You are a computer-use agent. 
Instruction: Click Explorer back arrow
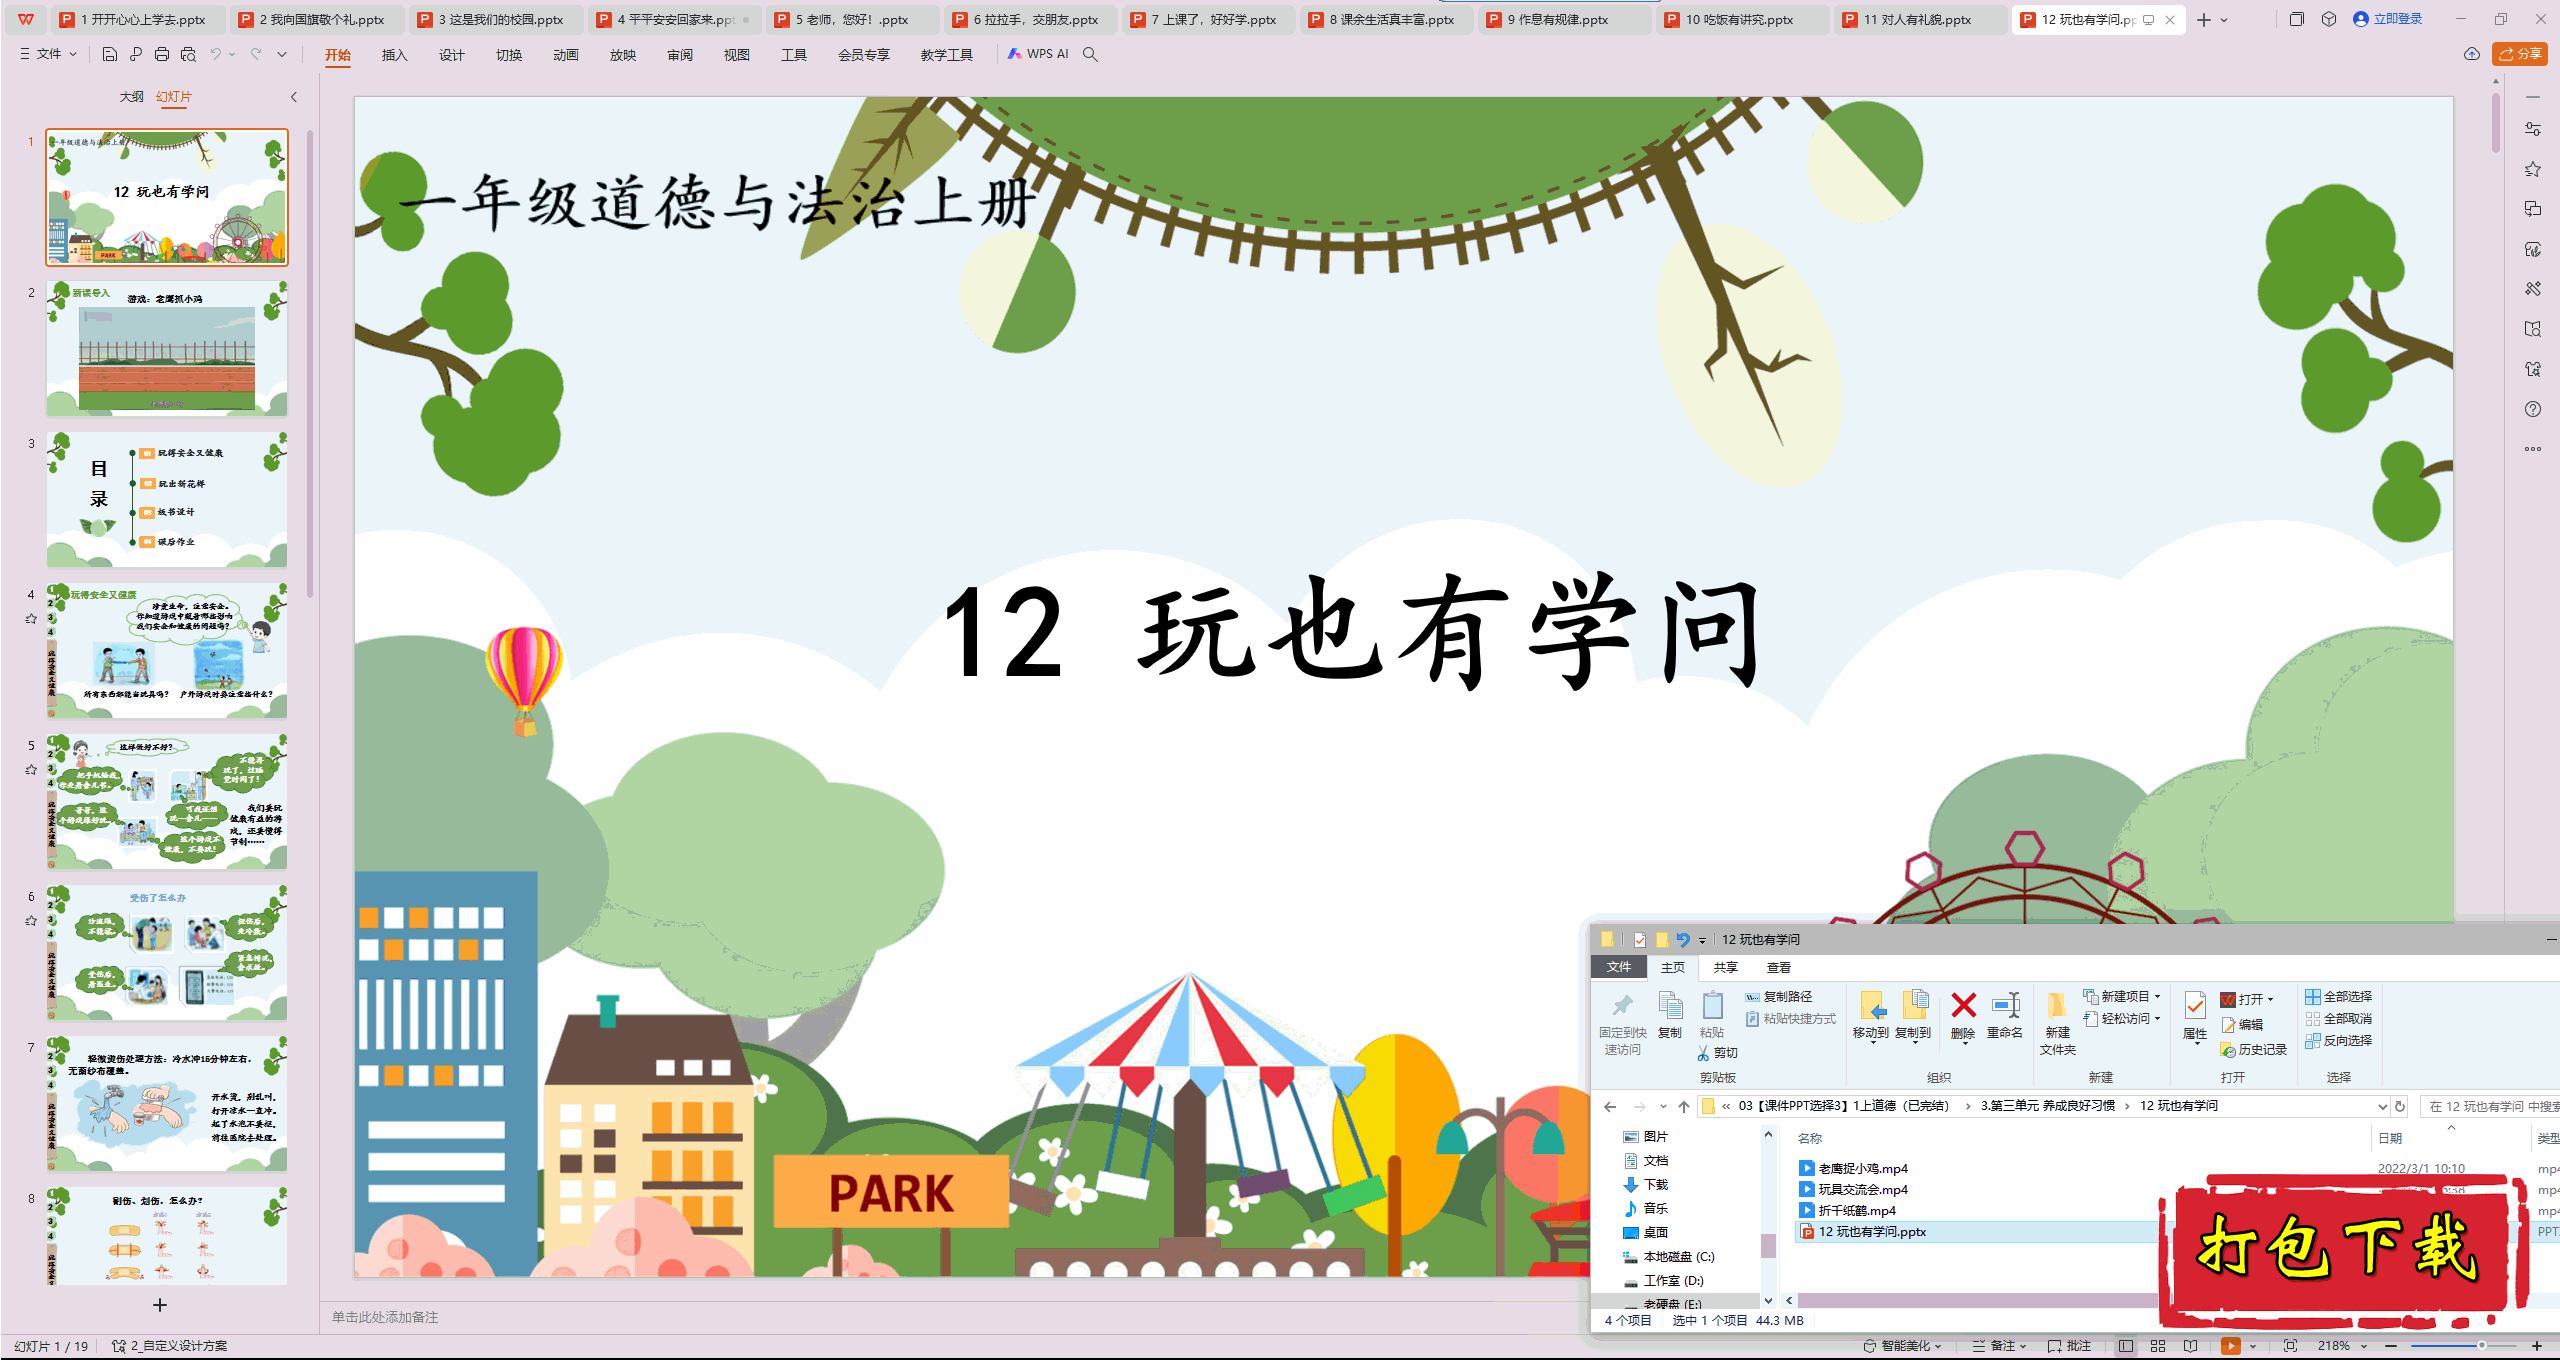(x=1610, y=1106)
